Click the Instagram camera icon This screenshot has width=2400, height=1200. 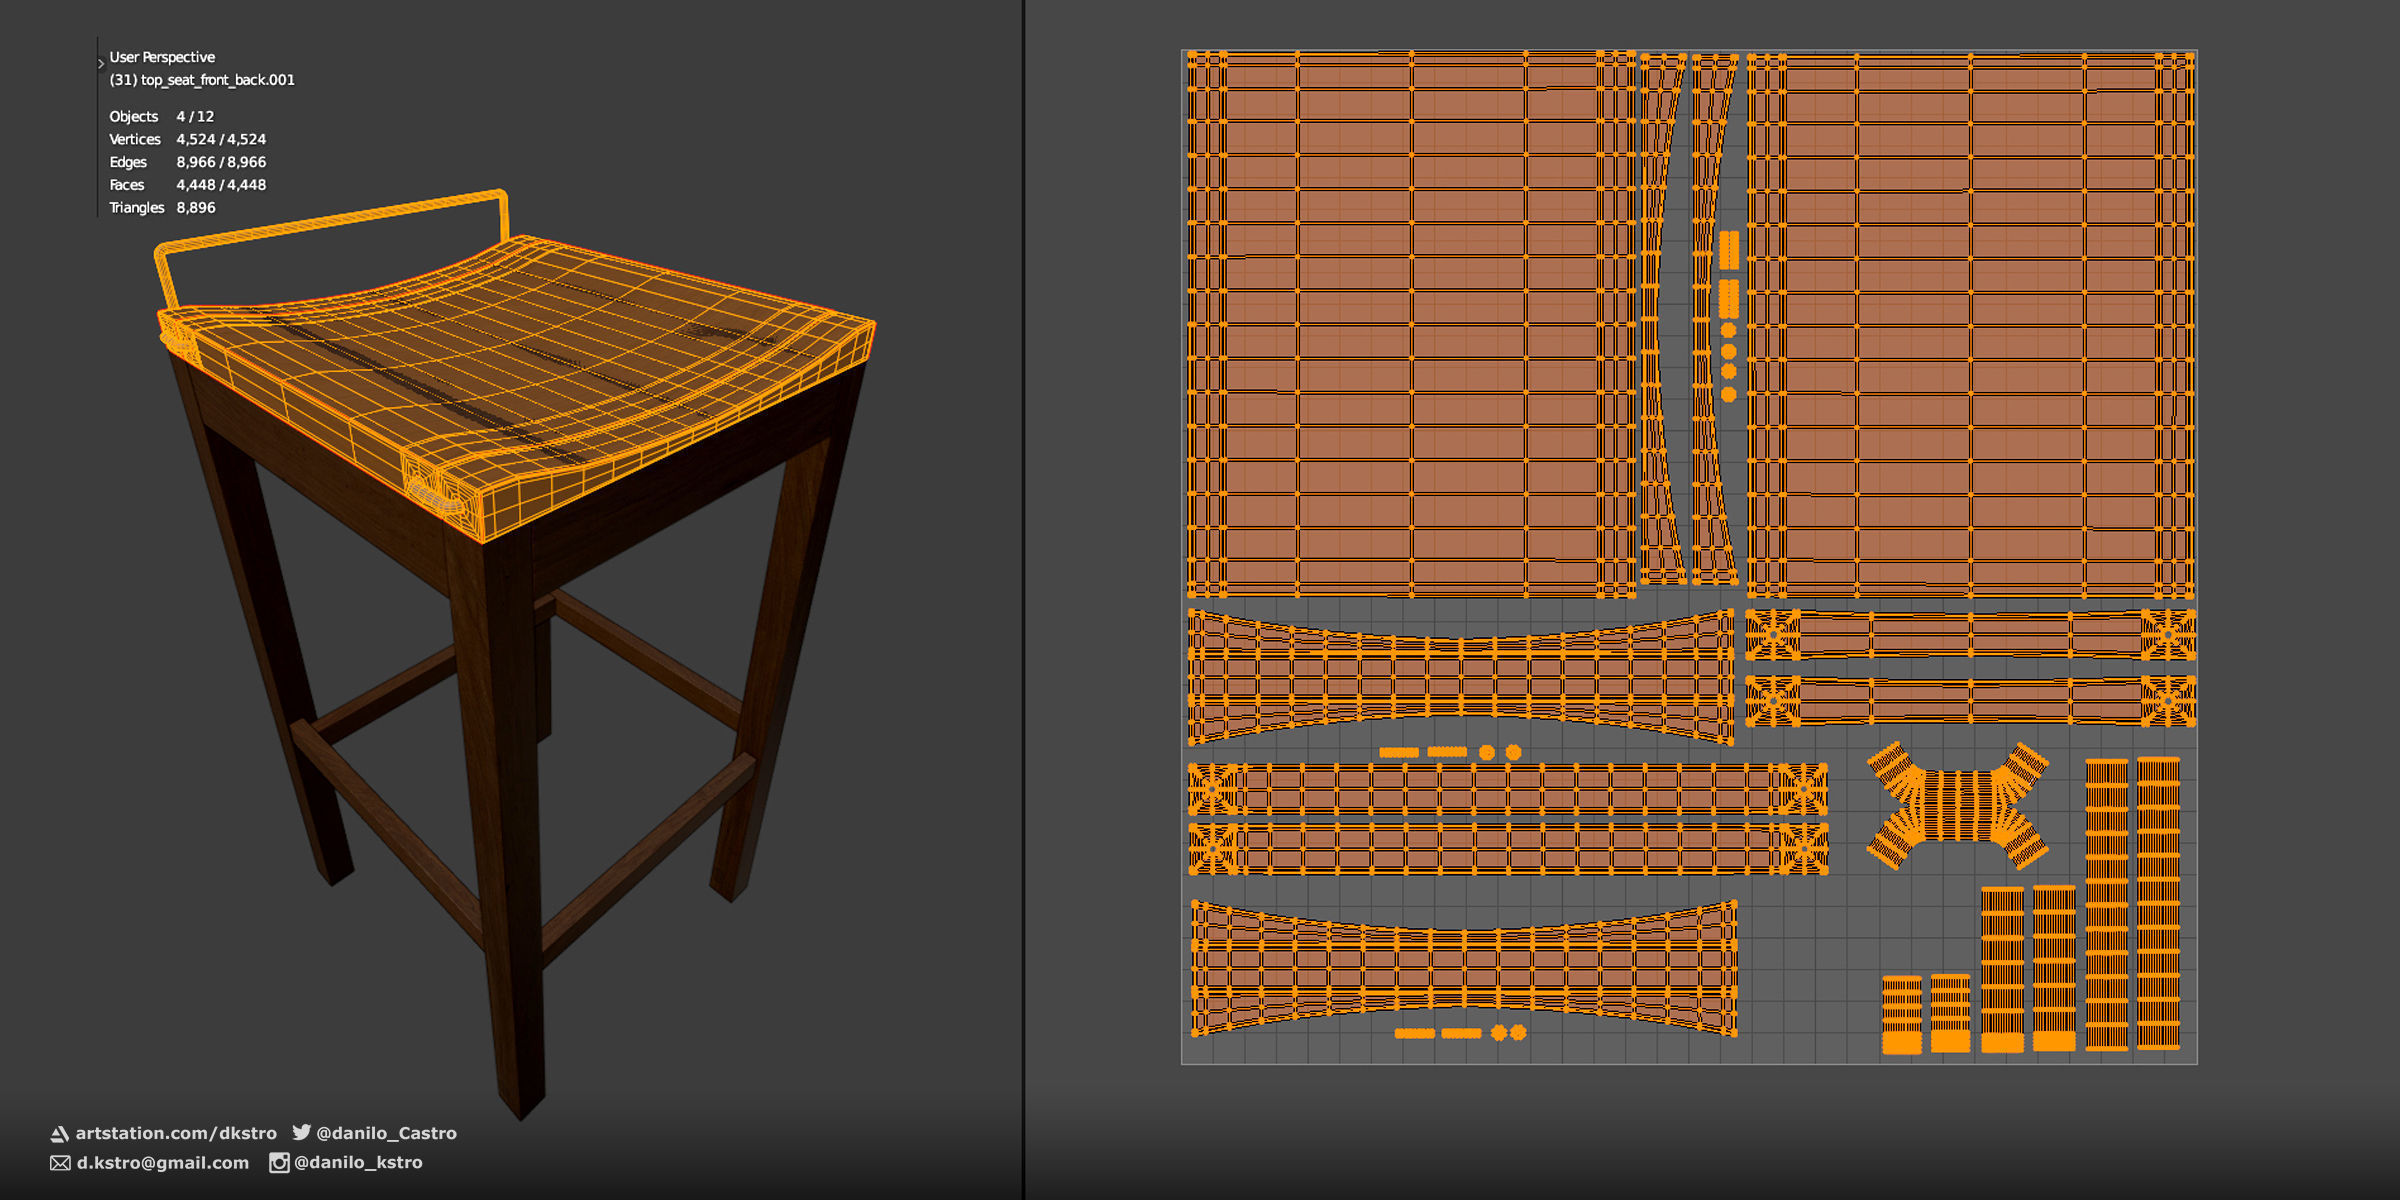tap(279, 1162)
